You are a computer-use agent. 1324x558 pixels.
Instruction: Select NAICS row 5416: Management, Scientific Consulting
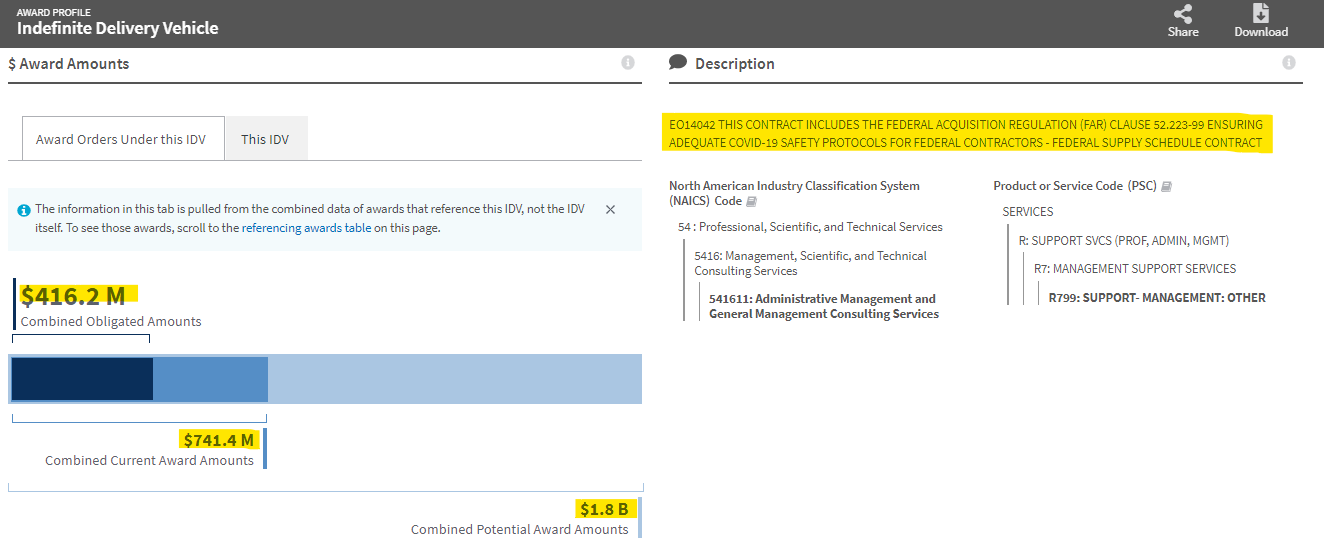(811, 263)
